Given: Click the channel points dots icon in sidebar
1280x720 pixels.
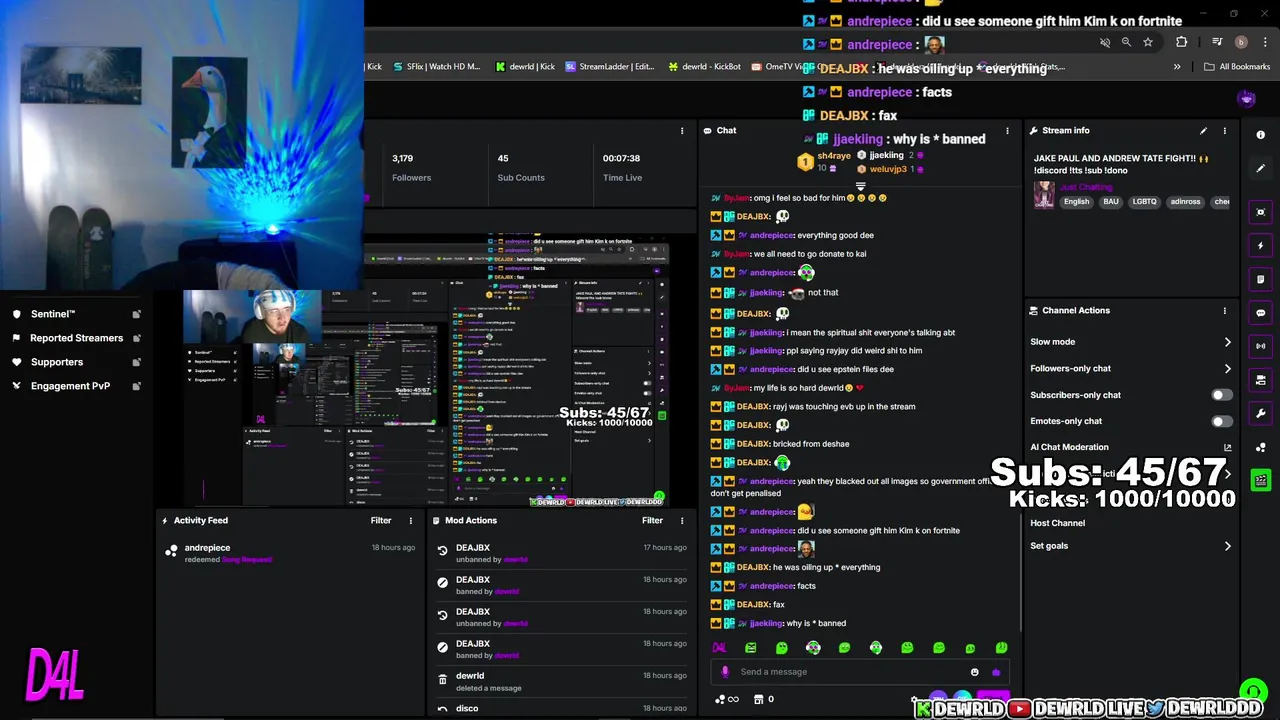Looking at the screenshot, I should pyautogui.click(x=1260, y=447).
